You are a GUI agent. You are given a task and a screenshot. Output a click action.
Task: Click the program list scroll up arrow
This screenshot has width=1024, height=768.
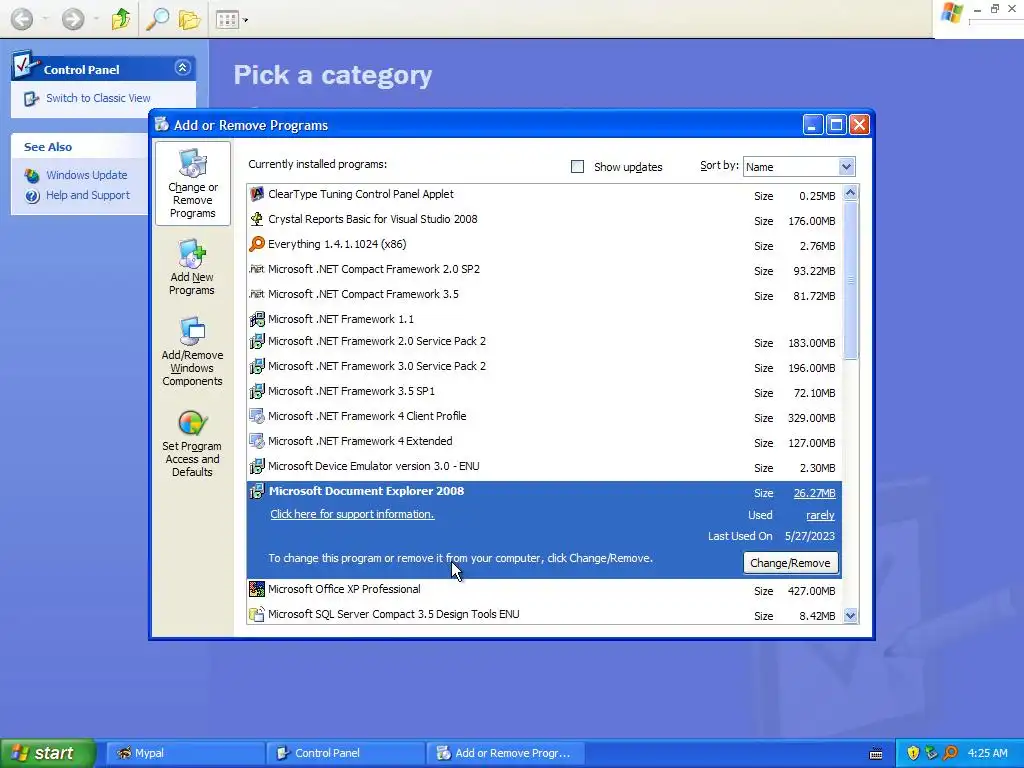(x=850, y=193)
